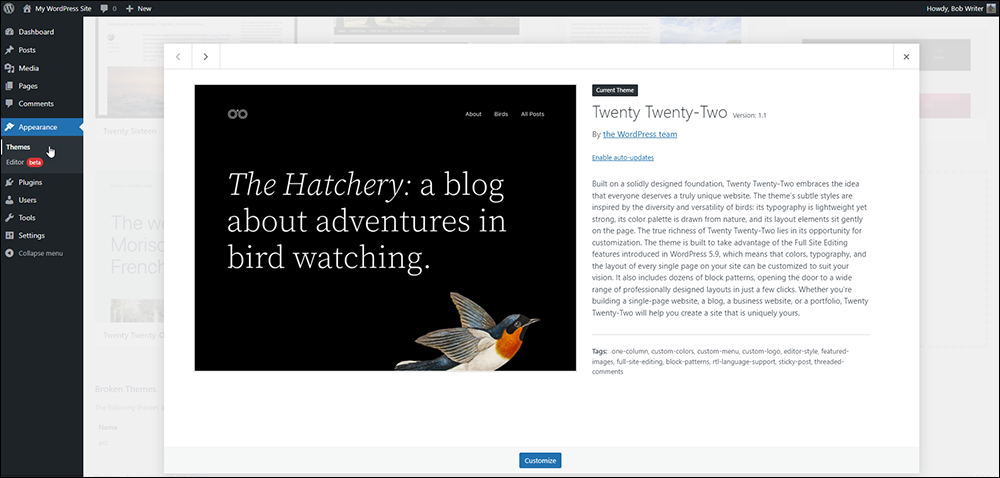This screenshot has width=1000, height=478.
Task: Click the Twenty Twenty-Two theme screenshot
Action: coord(385,228)
